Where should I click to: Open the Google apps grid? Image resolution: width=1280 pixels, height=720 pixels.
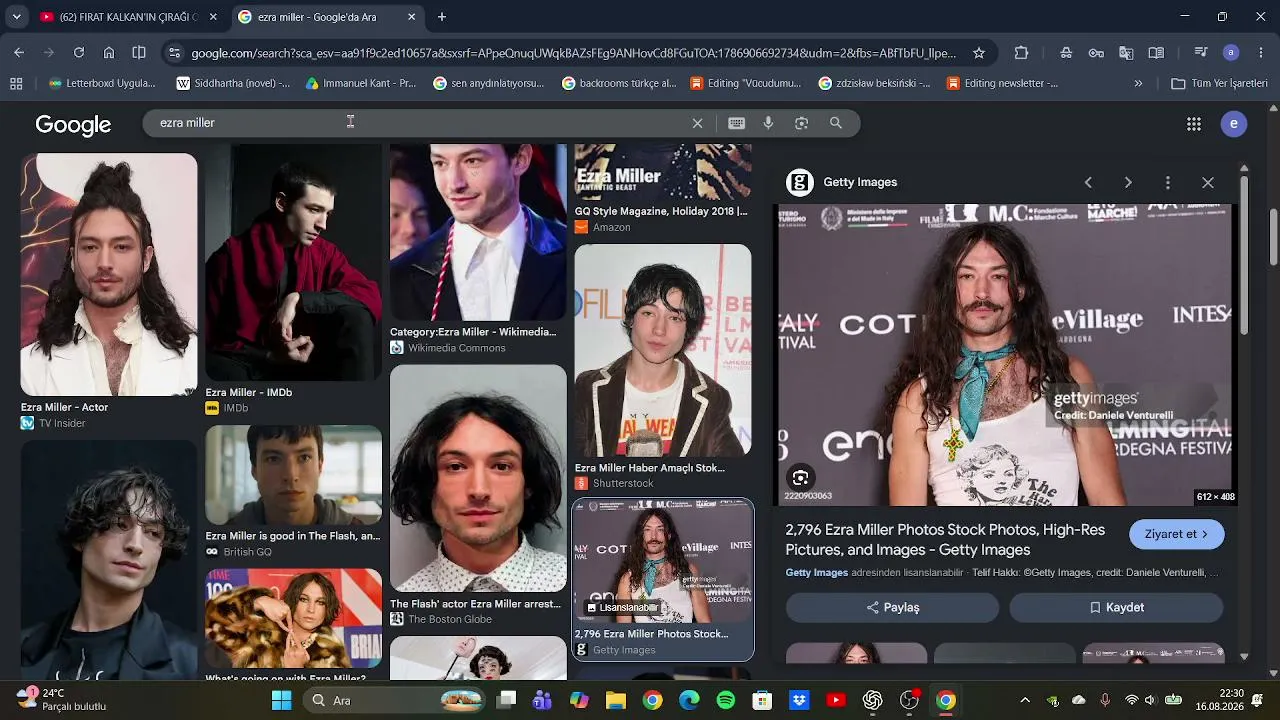tap(1193, 124)
